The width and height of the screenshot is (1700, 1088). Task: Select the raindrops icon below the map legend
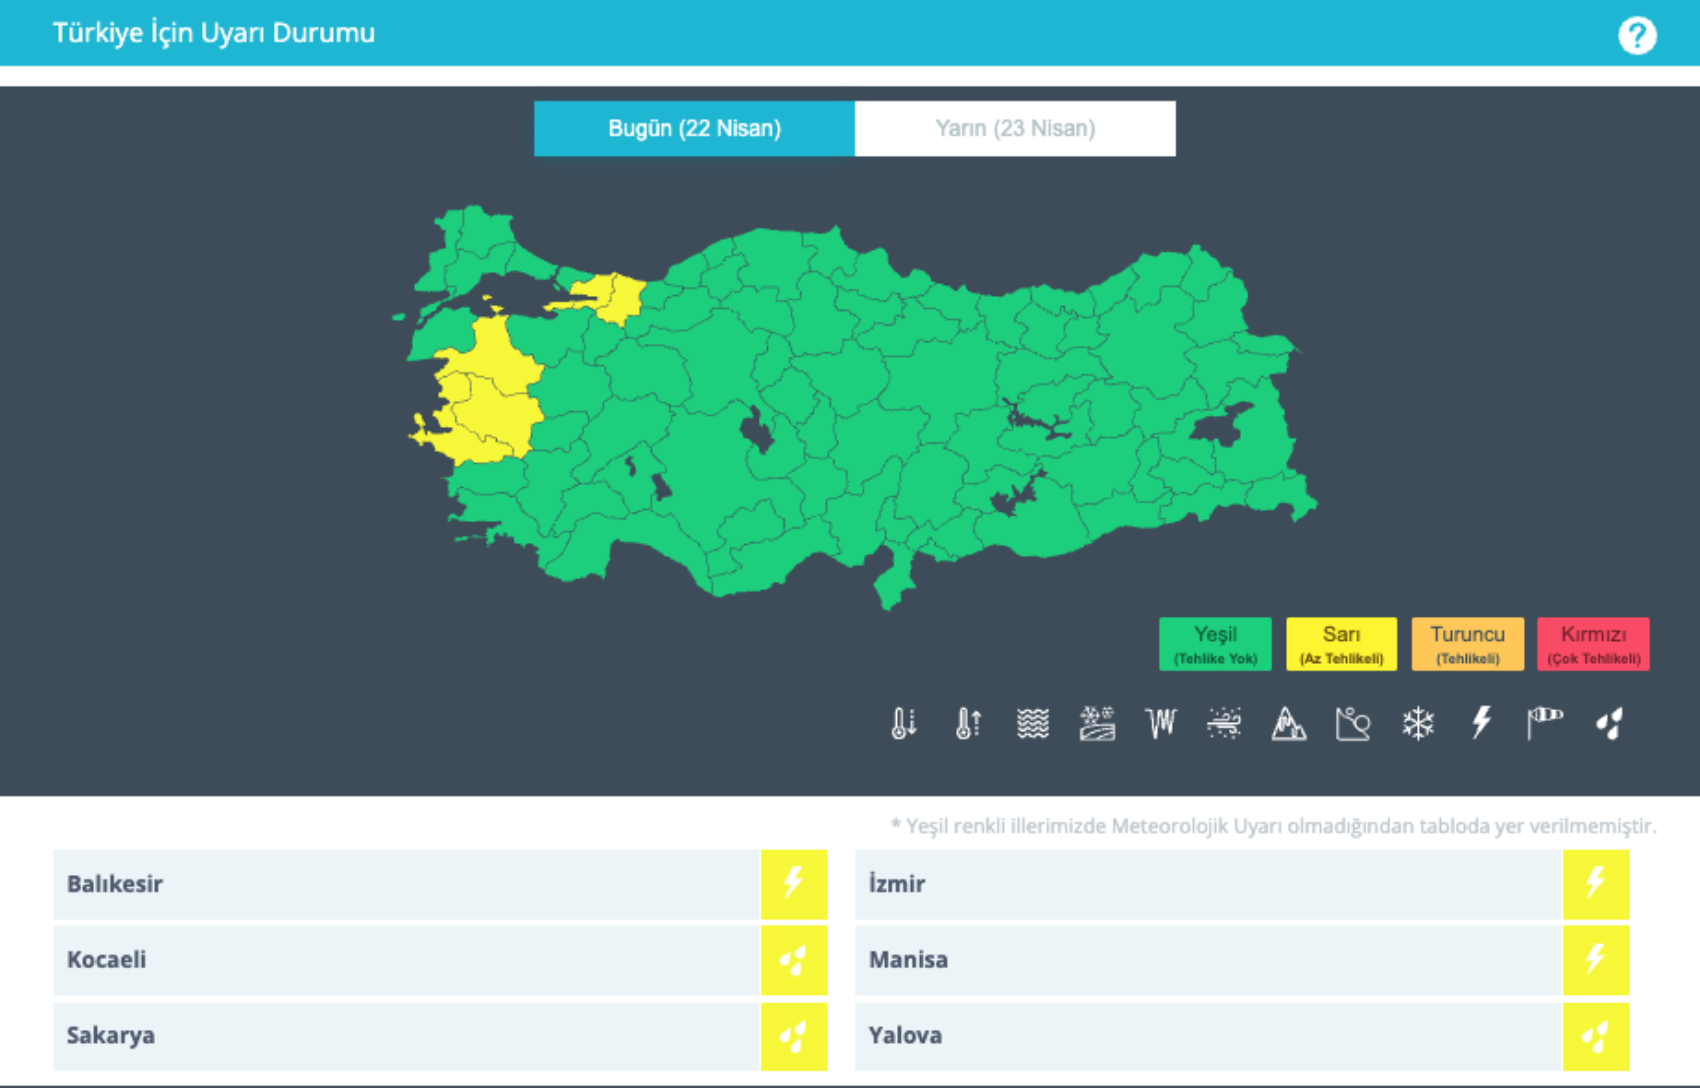pyautogui.click(x=1609, y=723)
